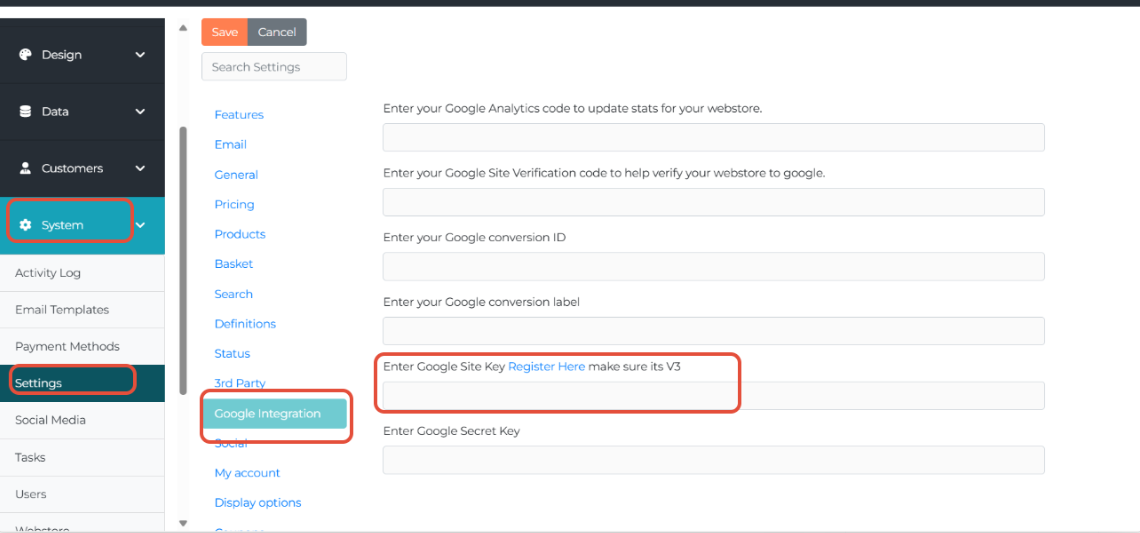The image size is (1140, 533).
Task: Click the settings list scroll up arrow
Action: tap(183, 28)
